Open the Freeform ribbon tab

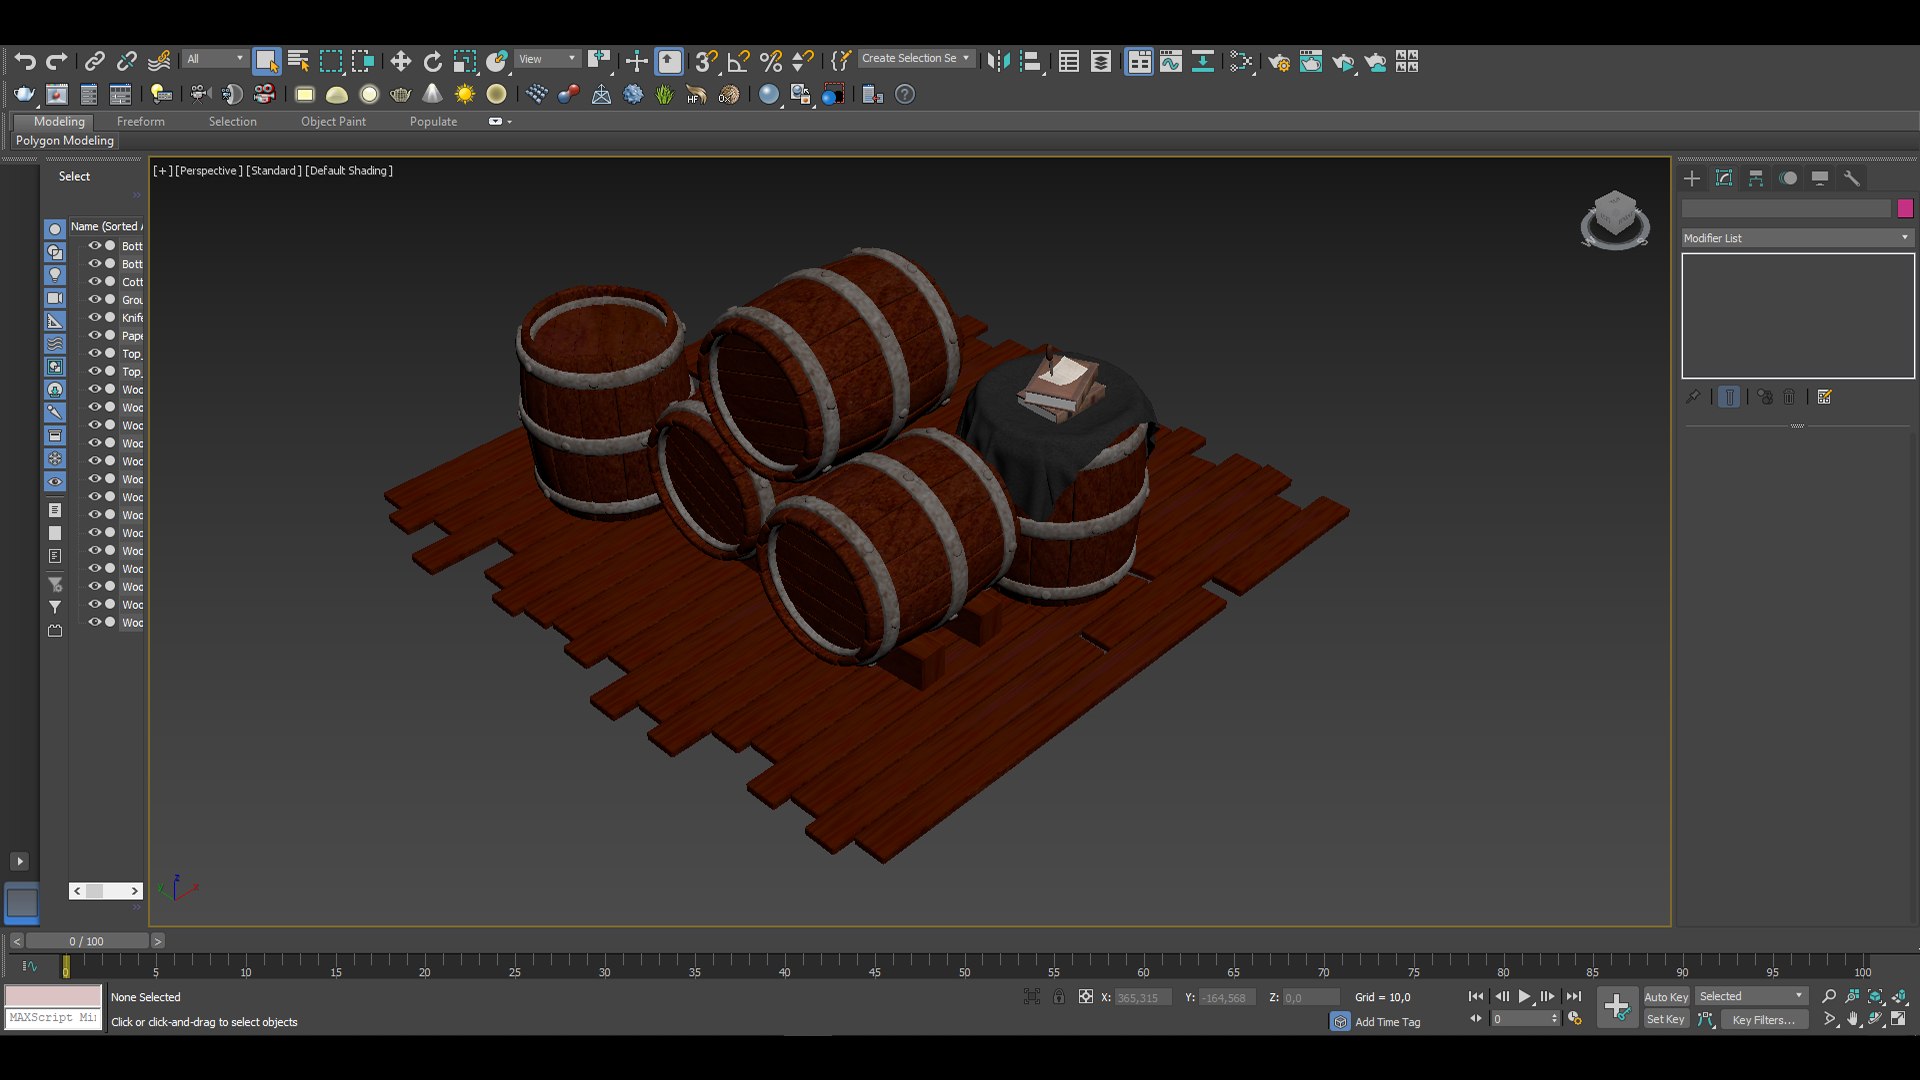[x=140, y=121]
